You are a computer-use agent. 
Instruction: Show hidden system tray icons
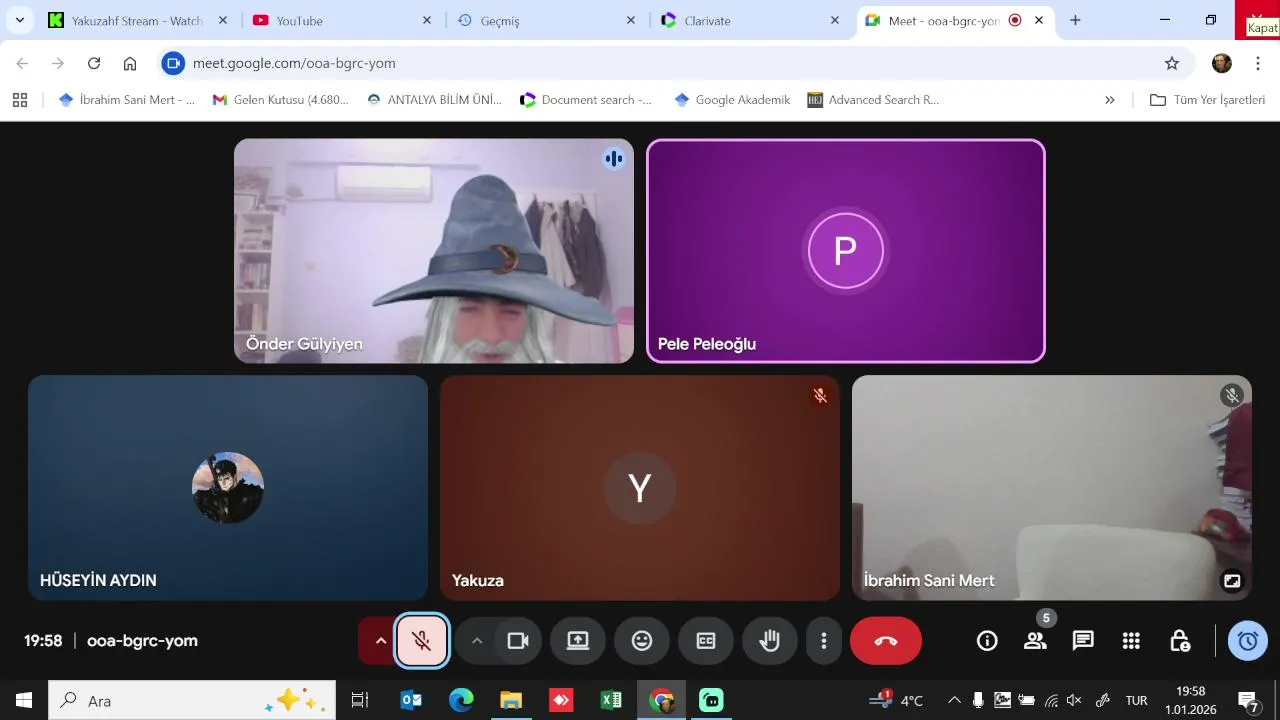(x=954, y=700)
